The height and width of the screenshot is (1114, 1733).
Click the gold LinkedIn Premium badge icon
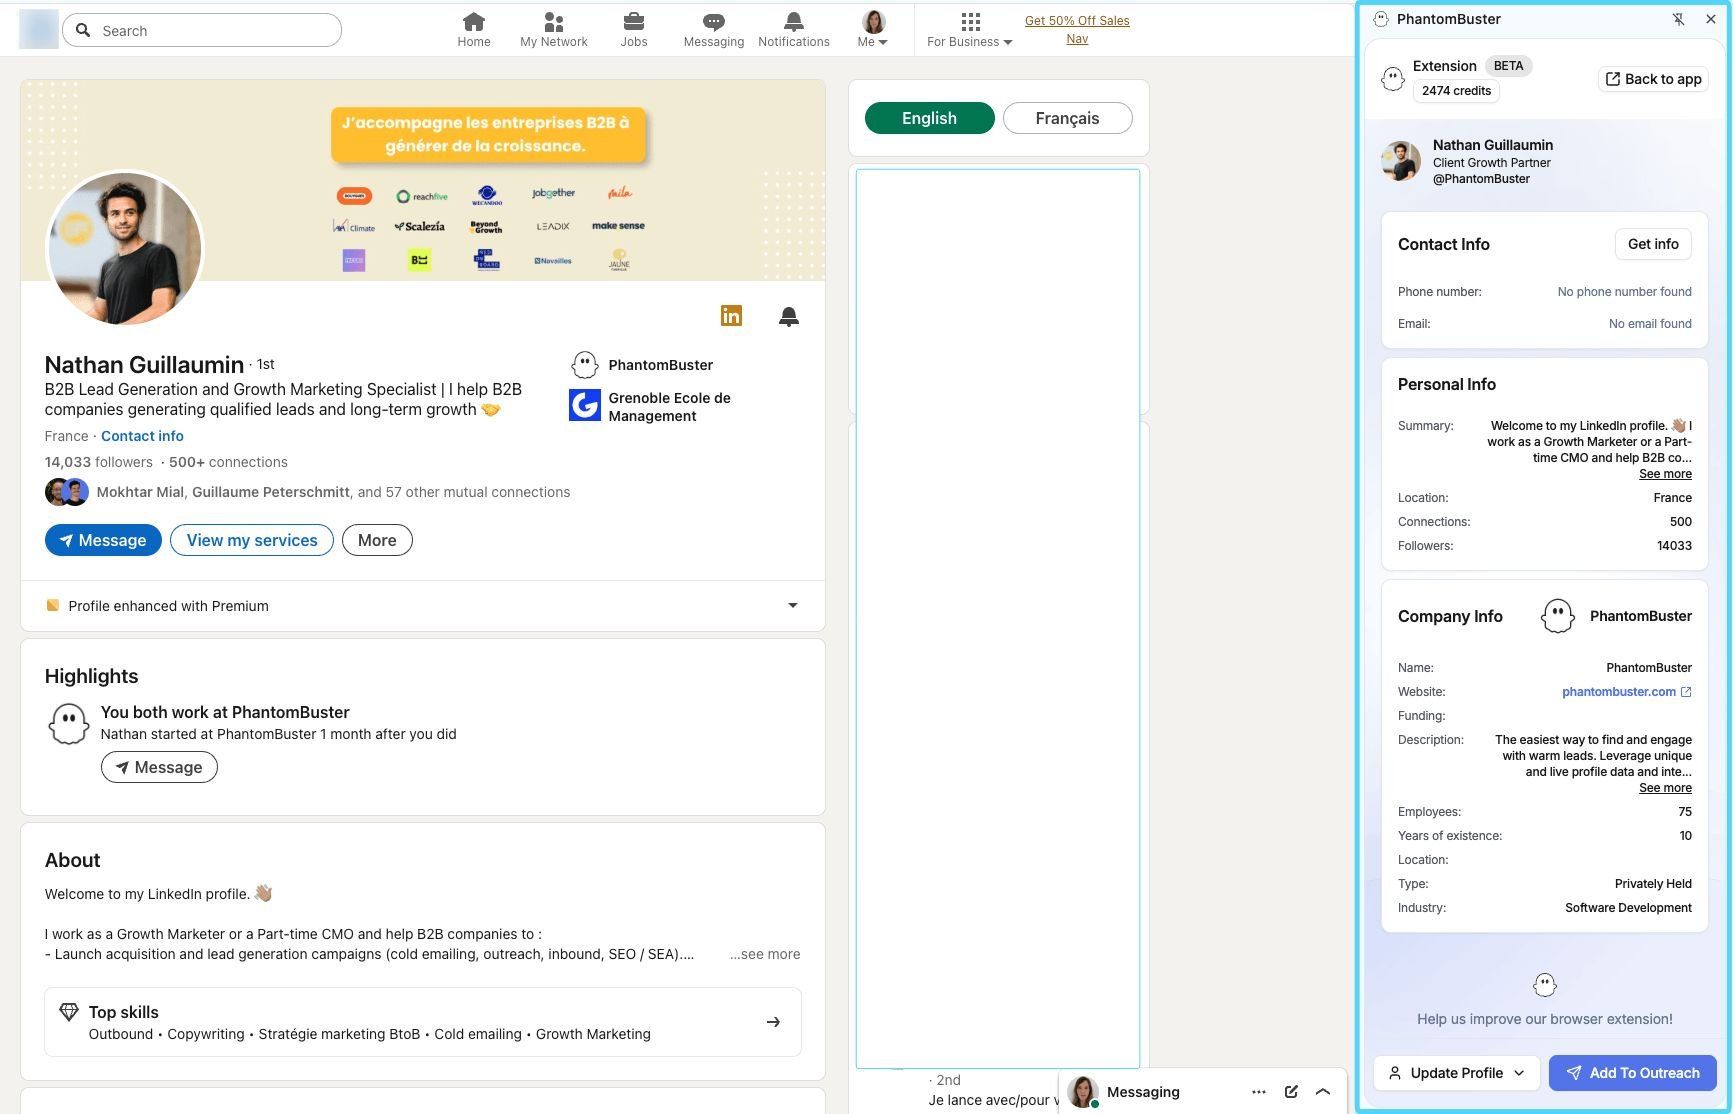[731, 316]
